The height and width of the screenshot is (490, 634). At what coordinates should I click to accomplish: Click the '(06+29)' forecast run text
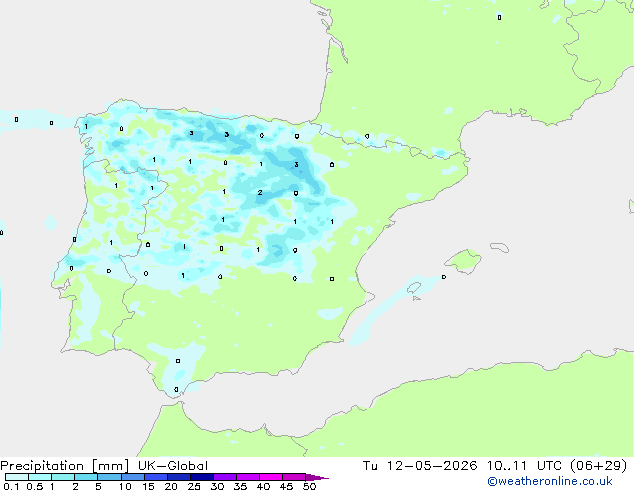pyautogui.click(x=598, y=466)
